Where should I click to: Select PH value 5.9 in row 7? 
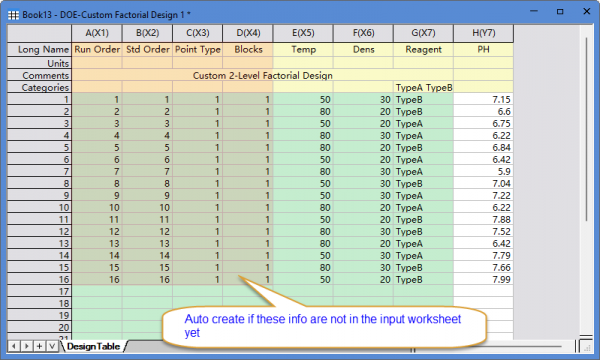pos(483,171)
